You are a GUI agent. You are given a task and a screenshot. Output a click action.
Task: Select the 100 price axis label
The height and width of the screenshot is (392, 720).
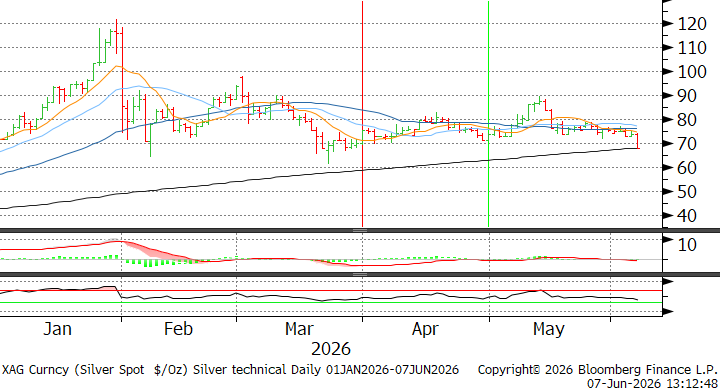click(x=692, y=72)
